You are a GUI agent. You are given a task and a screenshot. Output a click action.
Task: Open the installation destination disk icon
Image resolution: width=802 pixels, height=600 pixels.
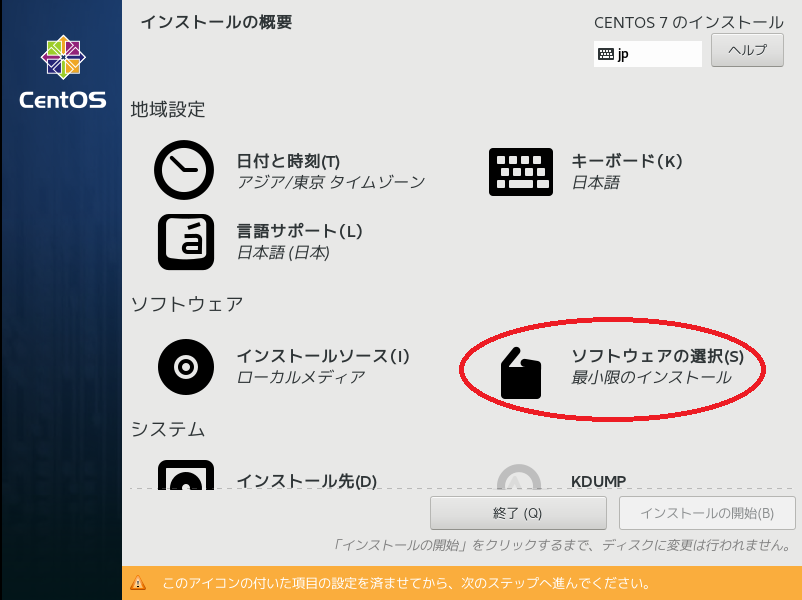coord(186,475)
